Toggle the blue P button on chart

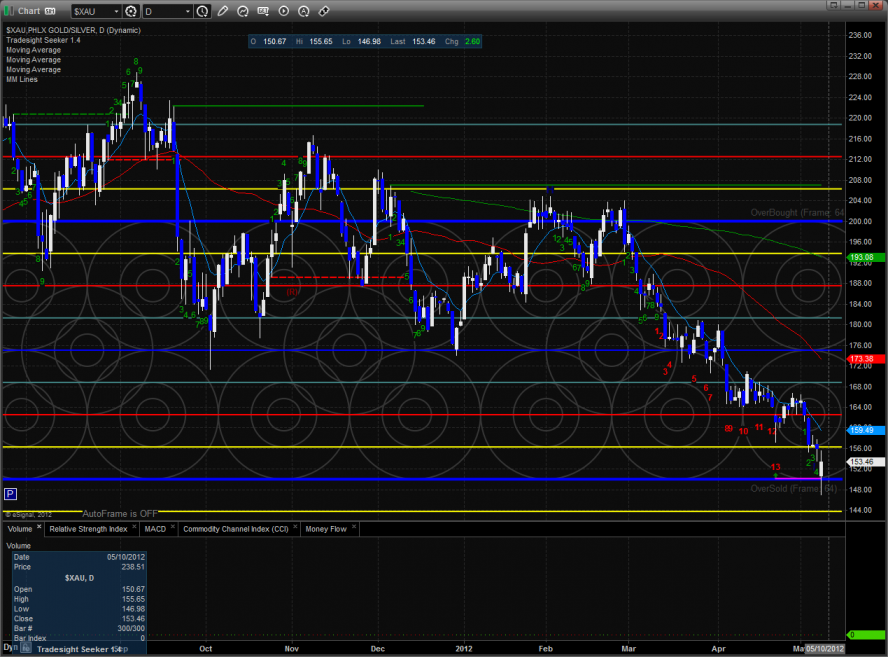click(10, 494)
